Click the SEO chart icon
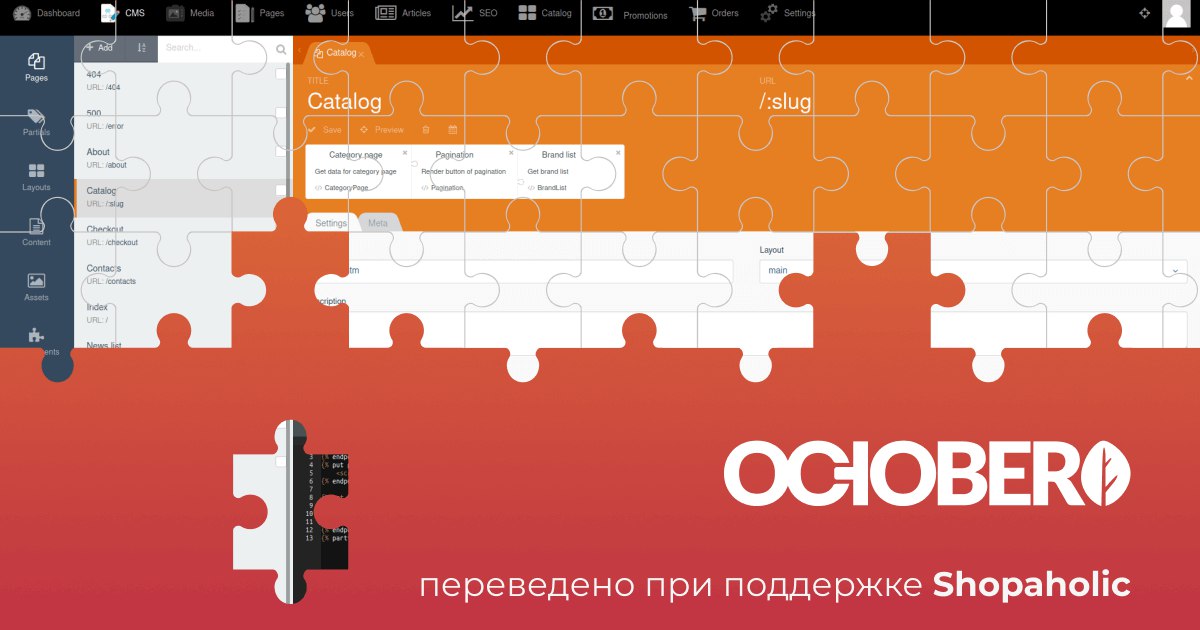This screenshot has width=1200, height=630. 462,13
